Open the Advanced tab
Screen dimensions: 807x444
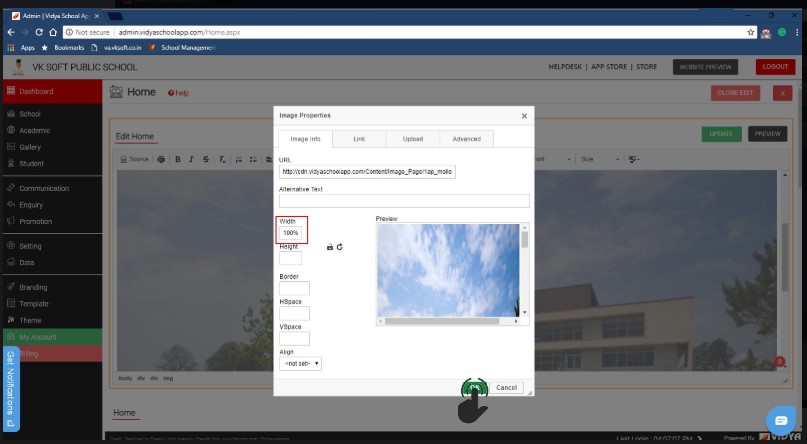[467, 139]
